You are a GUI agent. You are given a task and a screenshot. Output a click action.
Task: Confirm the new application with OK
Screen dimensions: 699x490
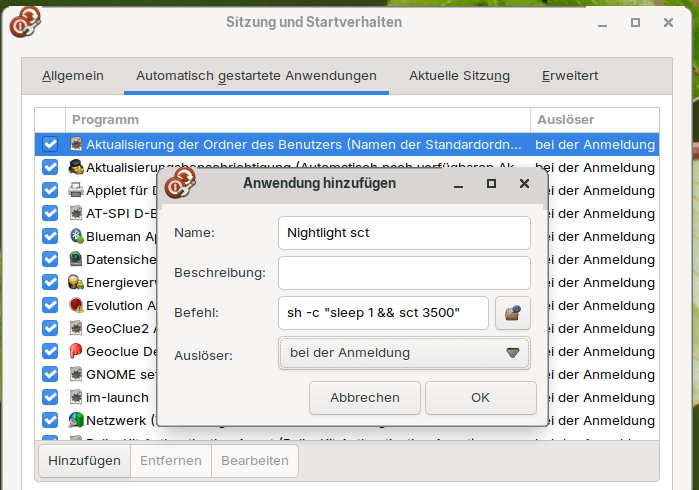pyautogui.click(x=480, y=397)
